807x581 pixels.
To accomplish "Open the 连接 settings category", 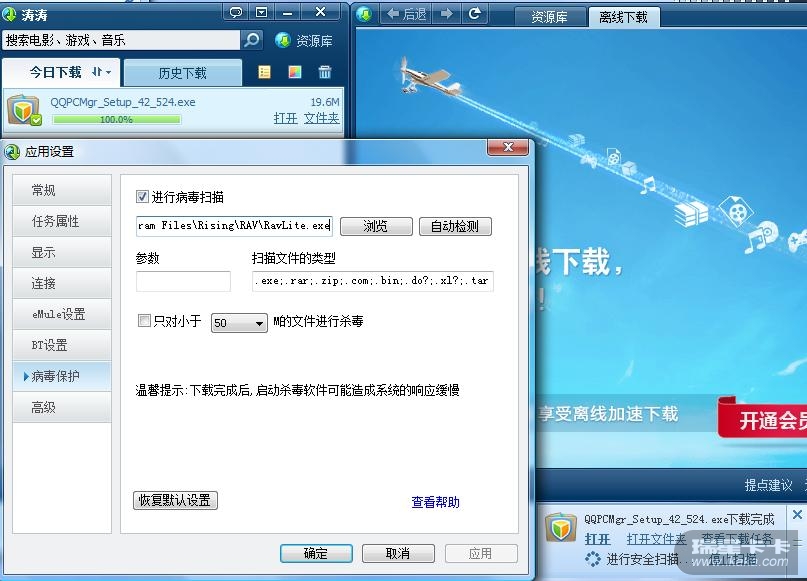I will click(62, 283).
